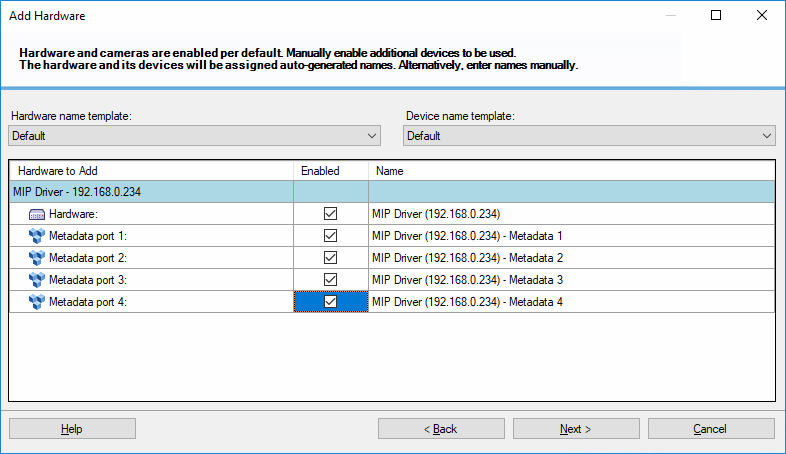This screenshot has height=454, width=786.
Task: Edit the Metadata 2 name field
Action: point(571,258)
